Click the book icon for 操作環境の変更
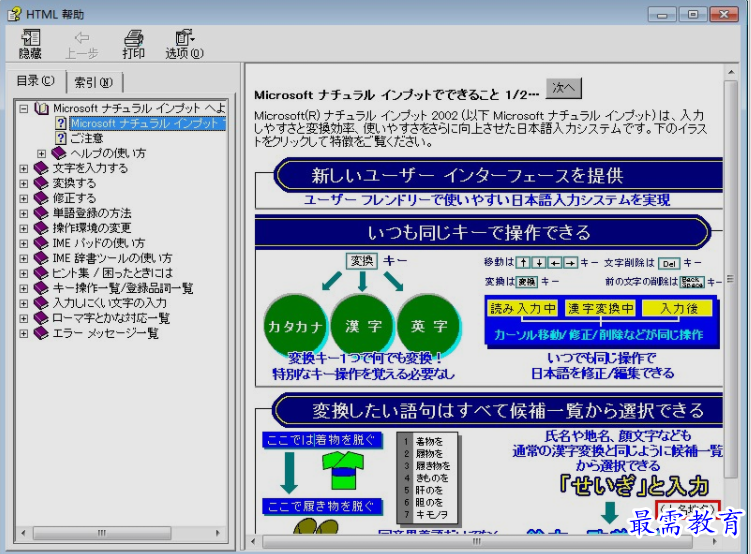The height and width of the screenshot is (554, 751). tap(41, 228)
